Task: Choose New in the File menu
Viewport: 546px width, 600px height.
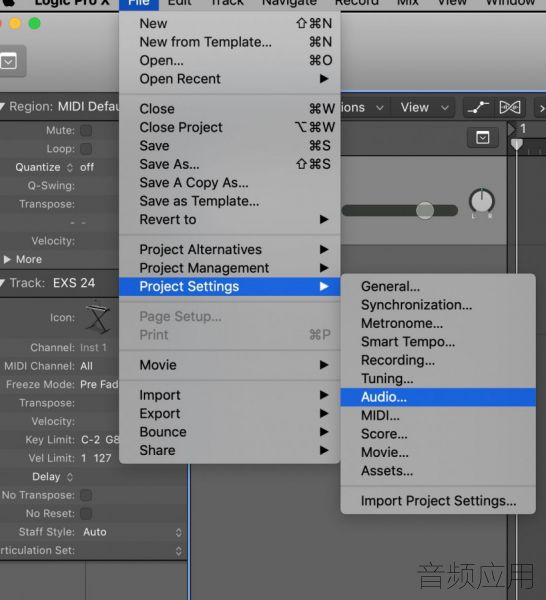Action: click(230, 23)
